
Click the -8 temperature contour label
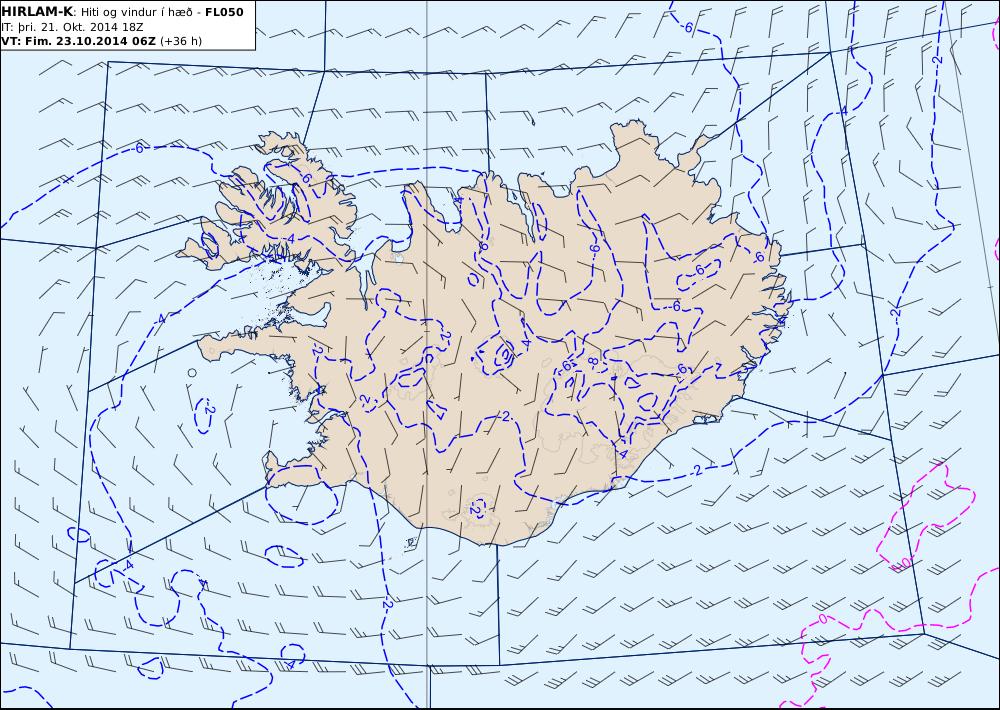click(x=592, y=362)
